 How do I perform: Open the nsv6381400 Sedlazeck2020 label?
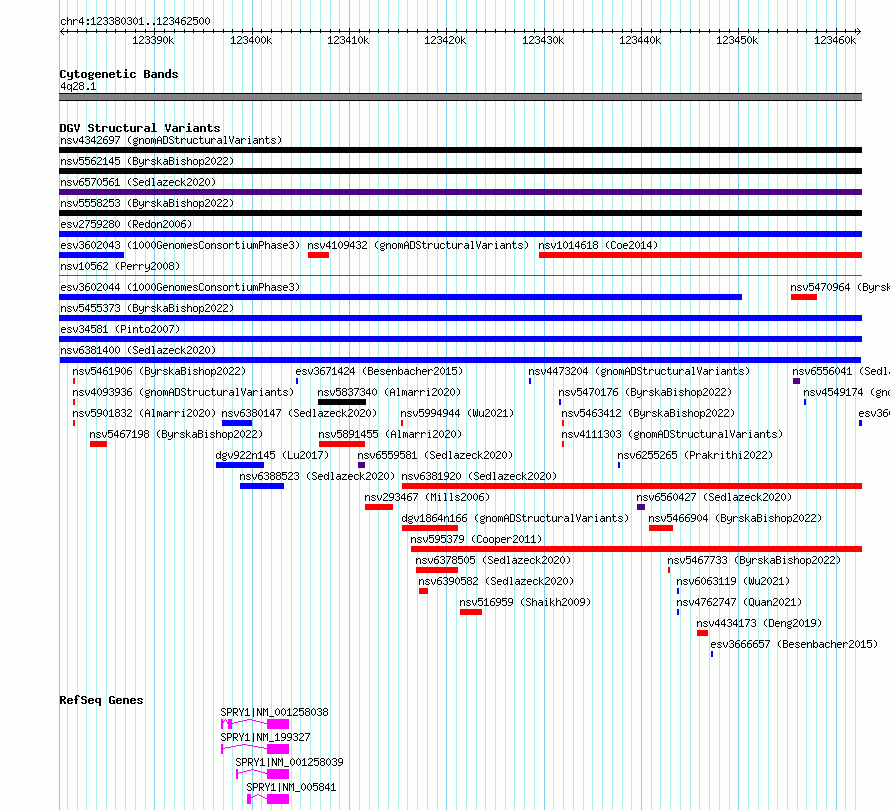click(x=138, y=350)
